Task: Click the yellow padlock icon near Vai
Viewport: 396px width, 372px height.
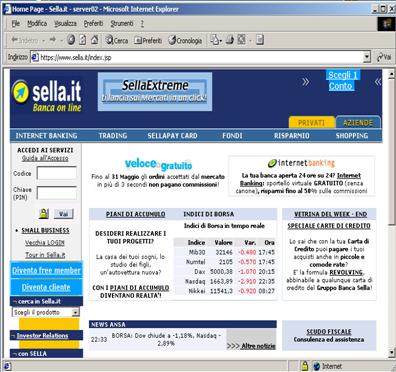Action: tap(44, 213)
